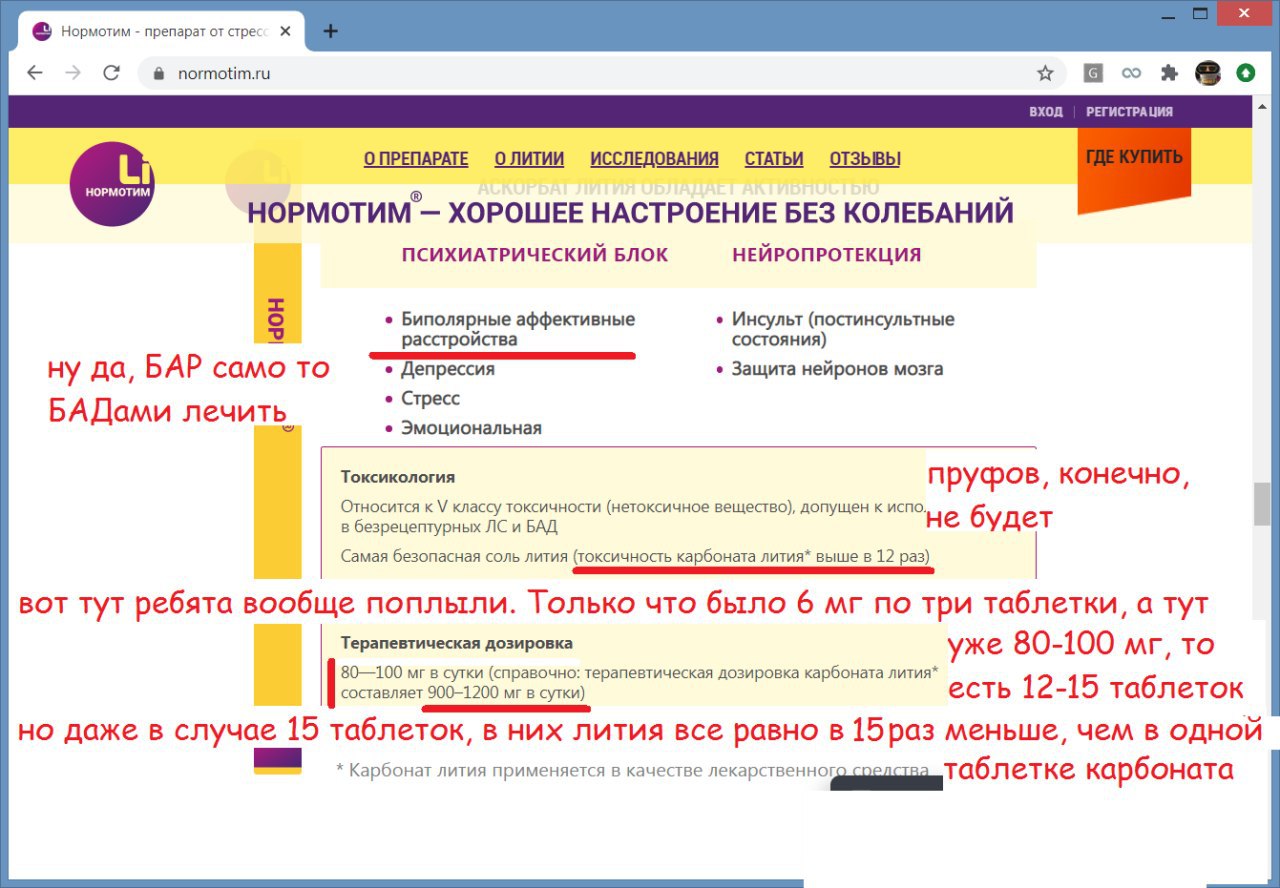Click the Нормотим Li logo
Viewport: 1280px width, 888px height.
112,183
